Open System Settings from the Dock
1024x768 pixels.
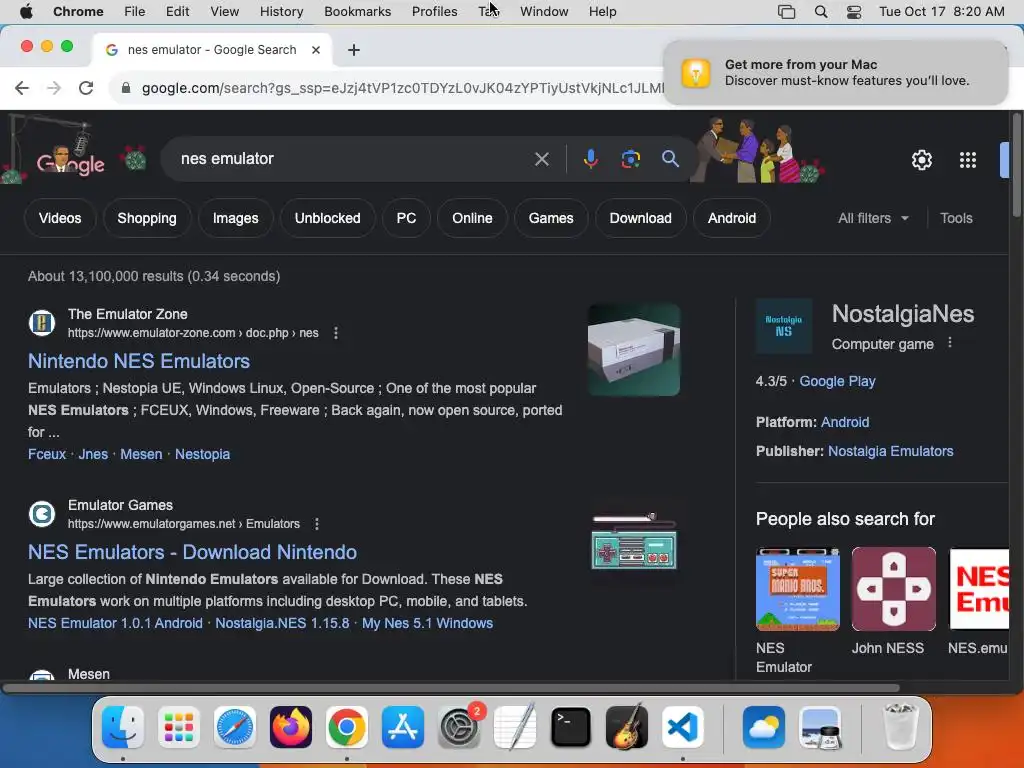click(459, 727)
